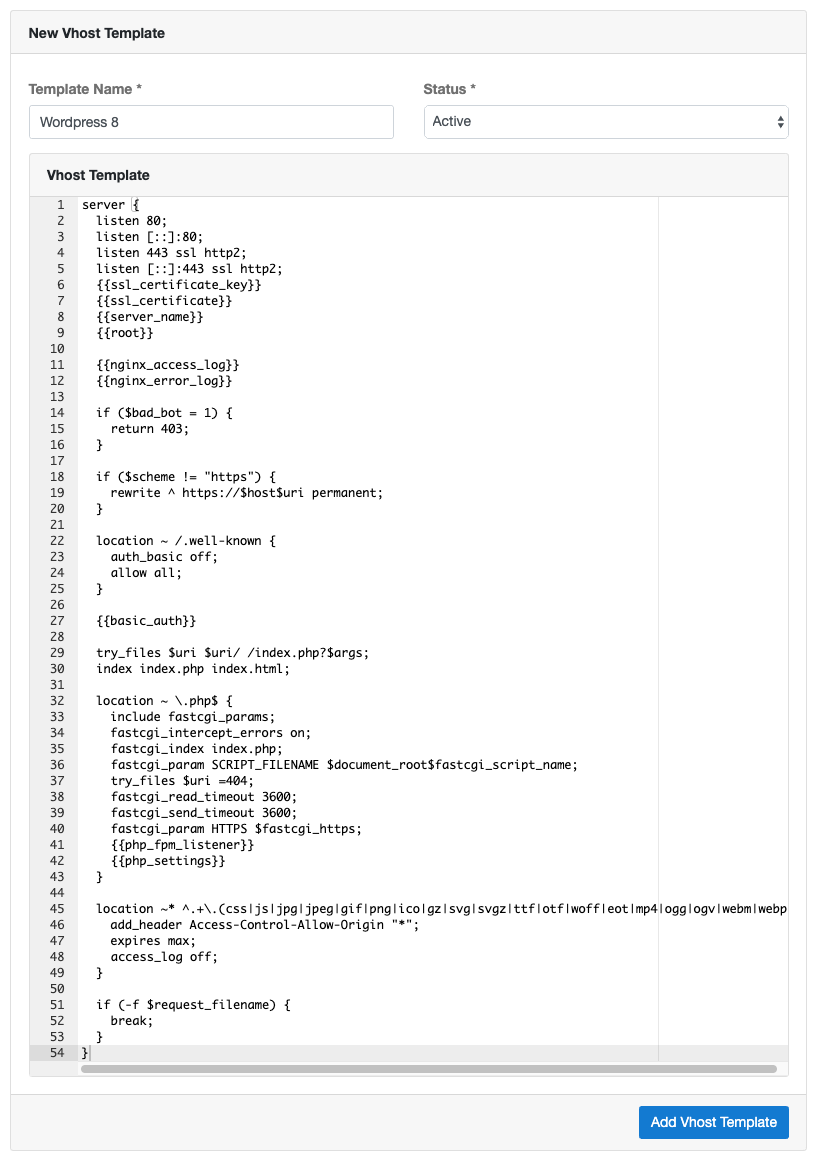Place cursor on the listen 80 line

[x=132, y=221]
